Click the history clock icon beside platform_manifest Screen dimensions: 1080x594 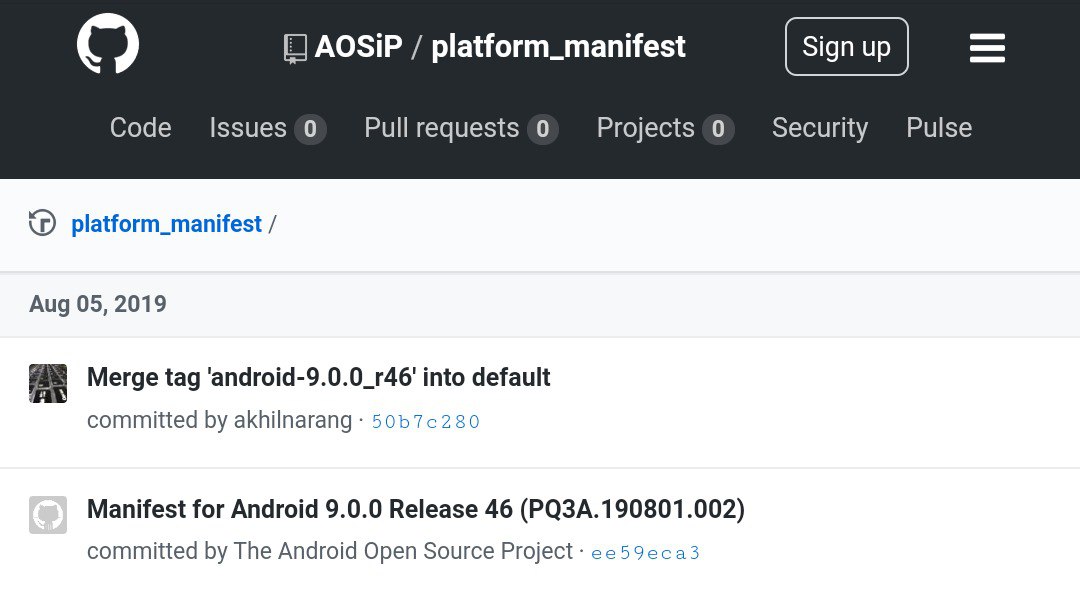(x=42, y=223)
